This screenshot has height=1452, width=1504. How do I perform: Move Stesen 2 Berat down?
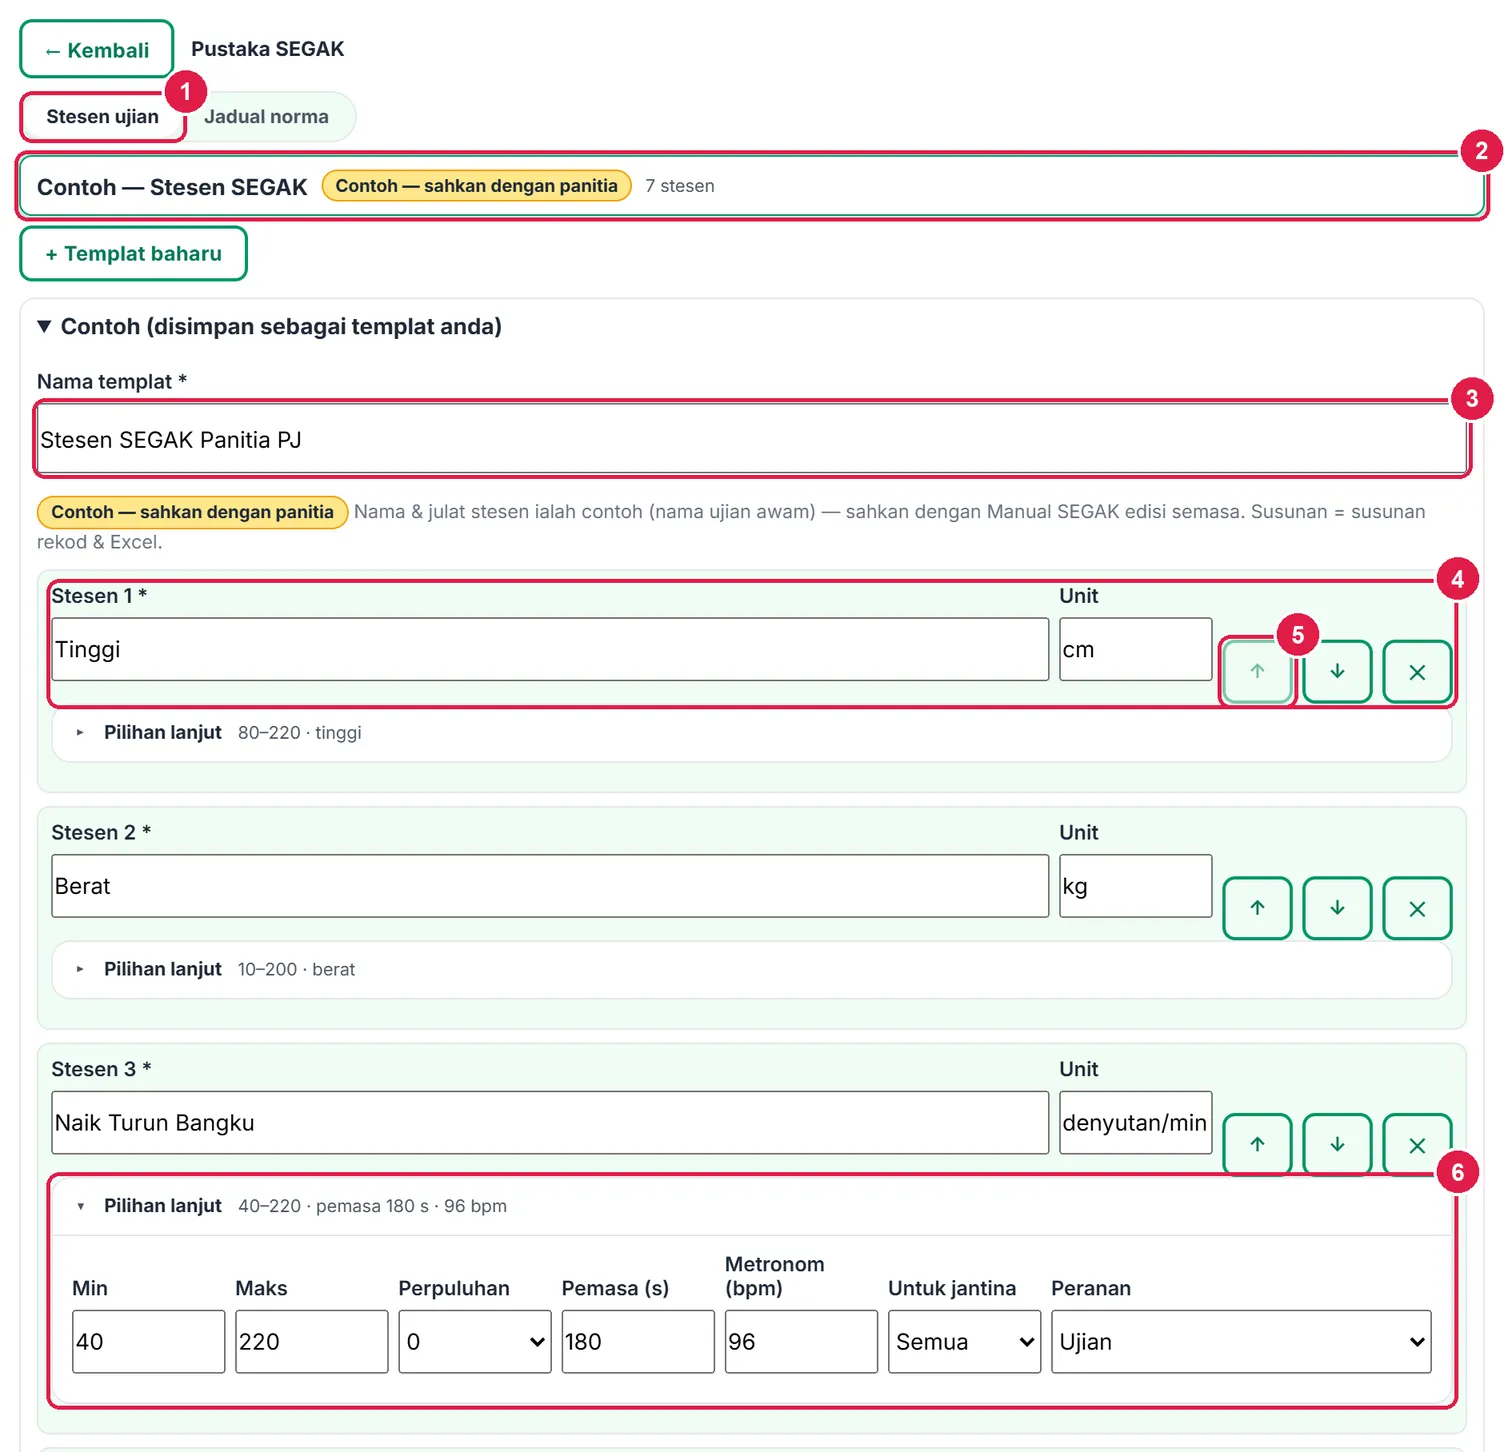pos(1337,908)
